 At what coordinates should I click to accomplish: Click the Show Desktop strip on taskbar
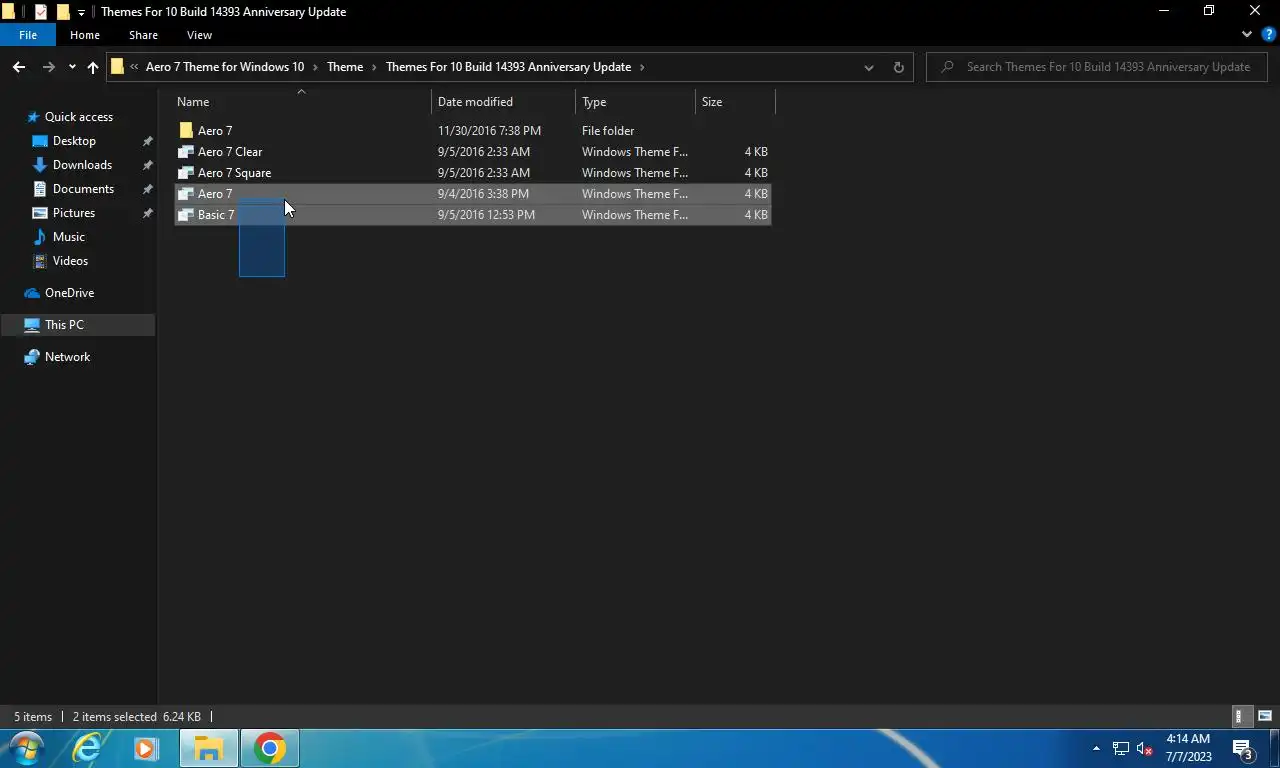pos(1274,748)
